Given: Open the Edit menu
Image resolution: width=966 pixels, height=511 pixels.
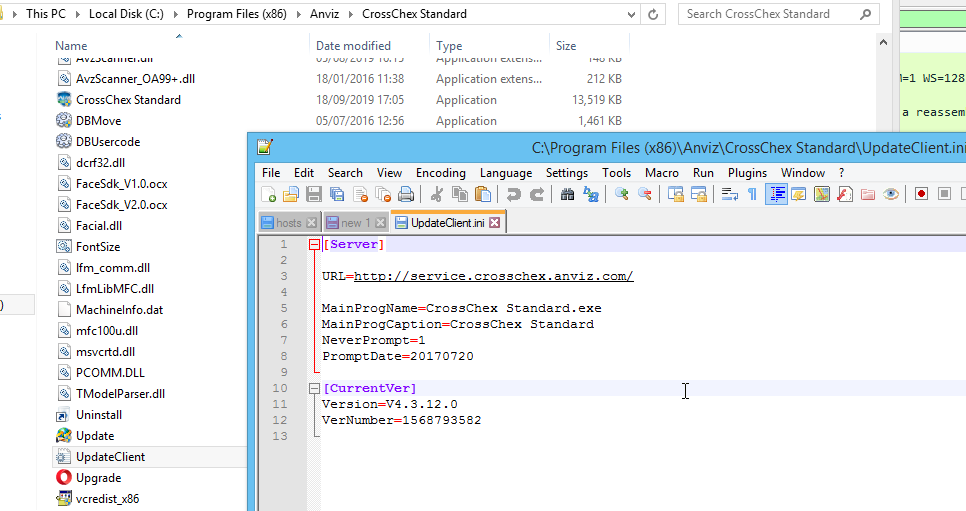Looking at the screenshot, I should [x=304, y=173].
